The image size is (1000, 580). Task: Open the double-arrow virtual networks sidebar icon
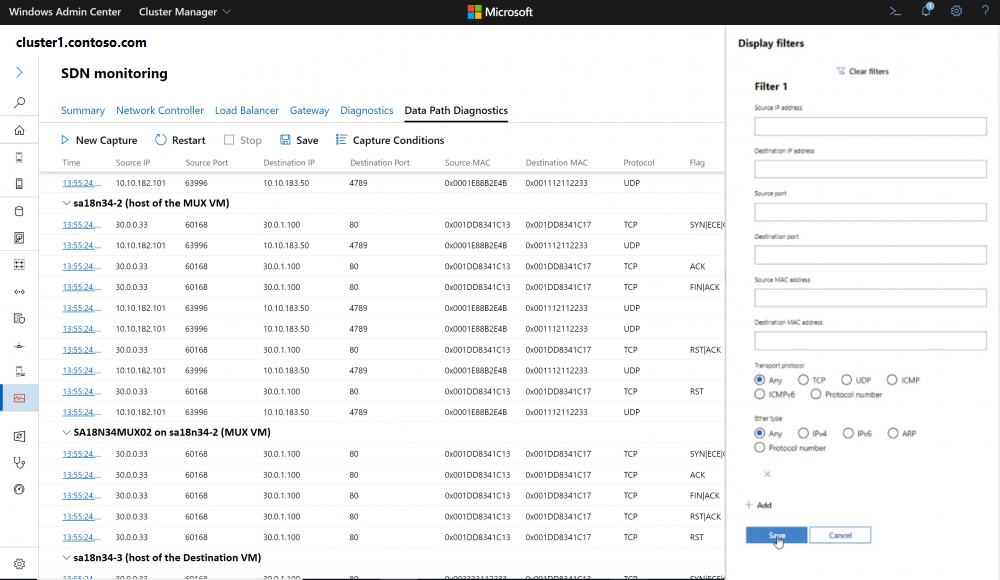pos(19,292)
